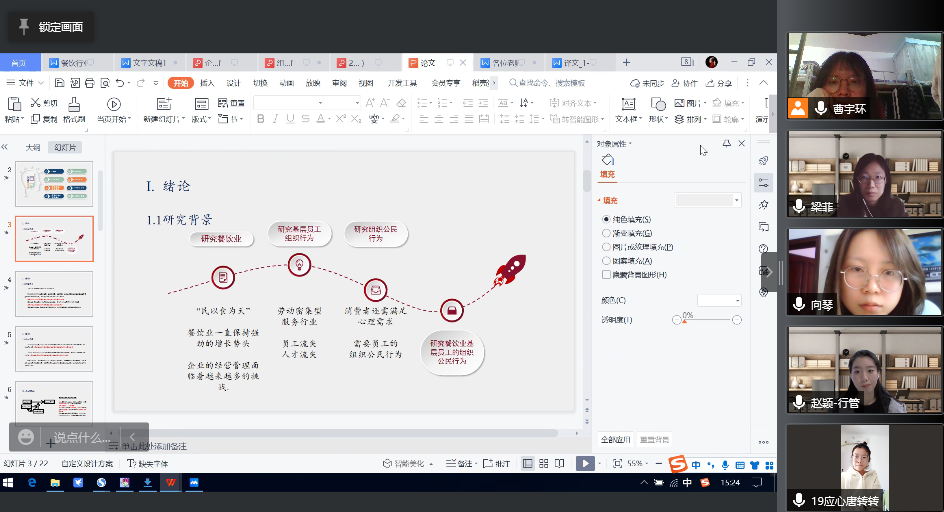Switch to the 大纲 outline tab
The width and height of the screenshot is (944, 512).
[x=33, y=147]
